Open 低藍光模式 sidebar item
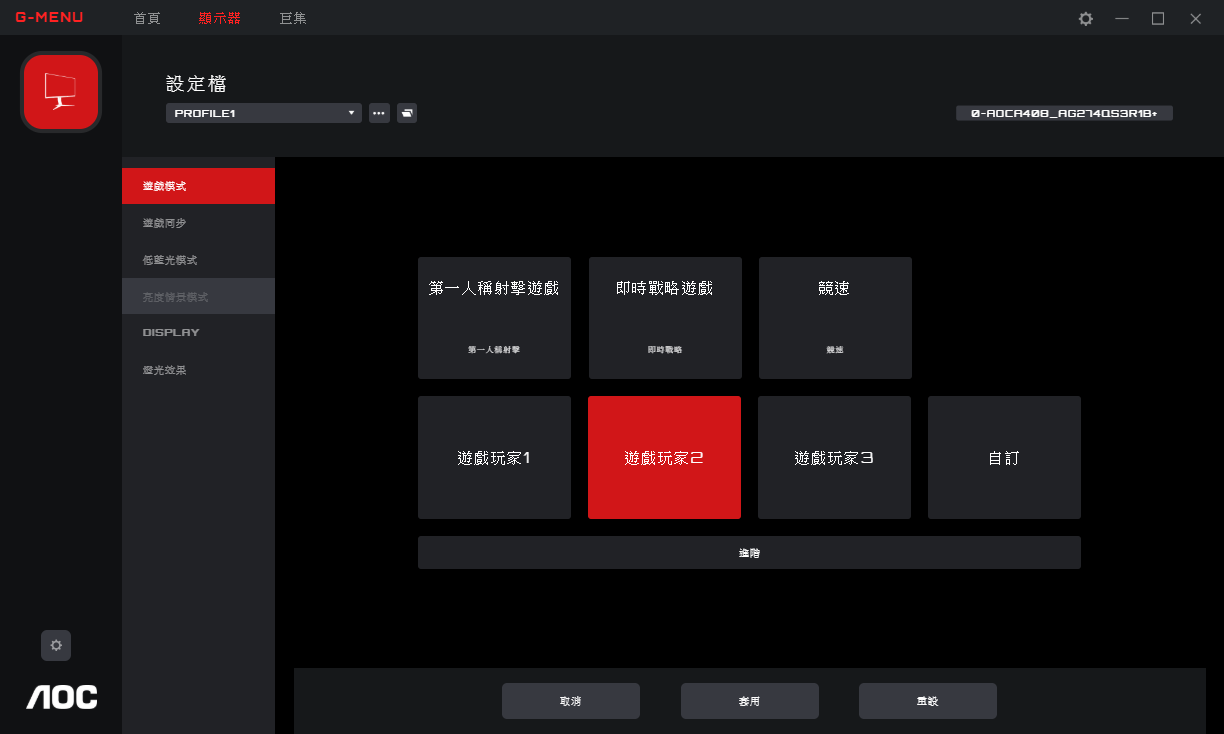 pyautogui.click(x=198, y=260)
